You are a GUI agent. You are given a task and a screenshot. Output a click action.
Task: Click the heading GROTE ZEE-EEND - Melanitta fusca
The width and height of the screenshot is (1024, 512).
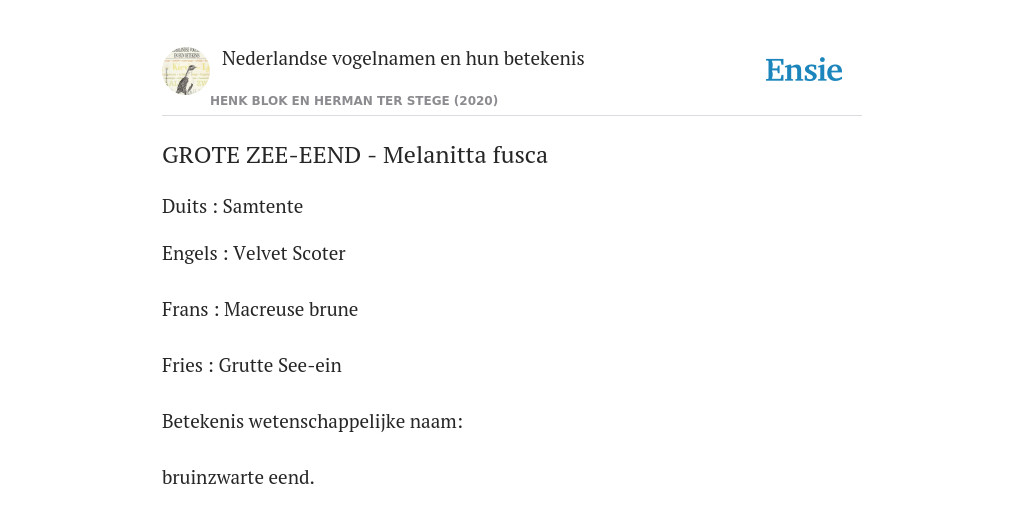355,155
